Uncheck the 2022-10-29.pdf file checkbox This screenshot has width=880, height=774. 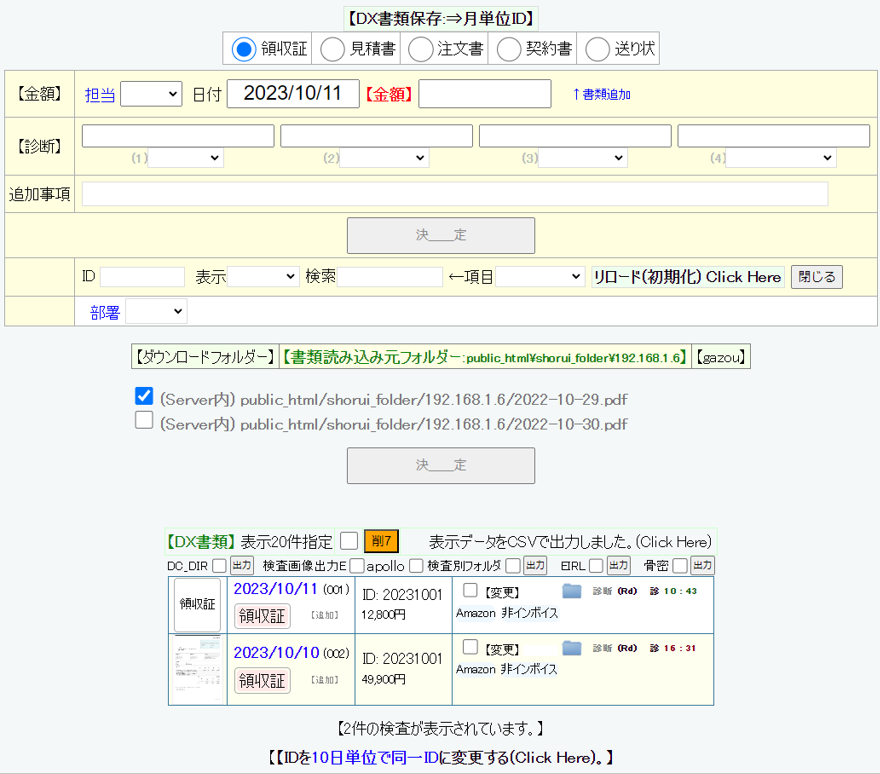pyautogui.click(x=144, y=396)
